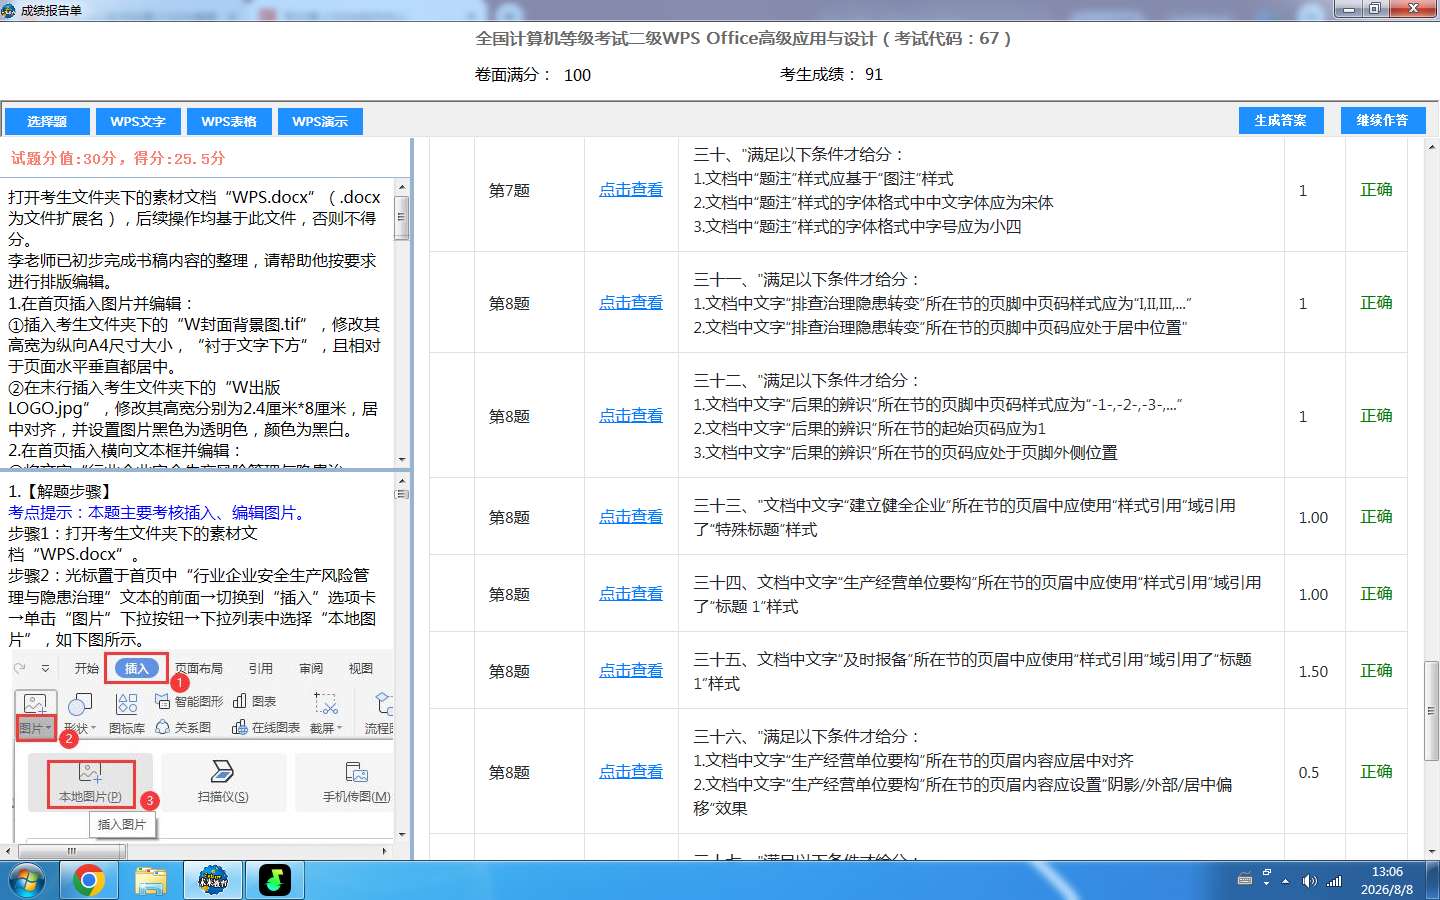Click the 三十四 header style criteria text
This screenshot has height=900, width=1440.
point(977,594)
